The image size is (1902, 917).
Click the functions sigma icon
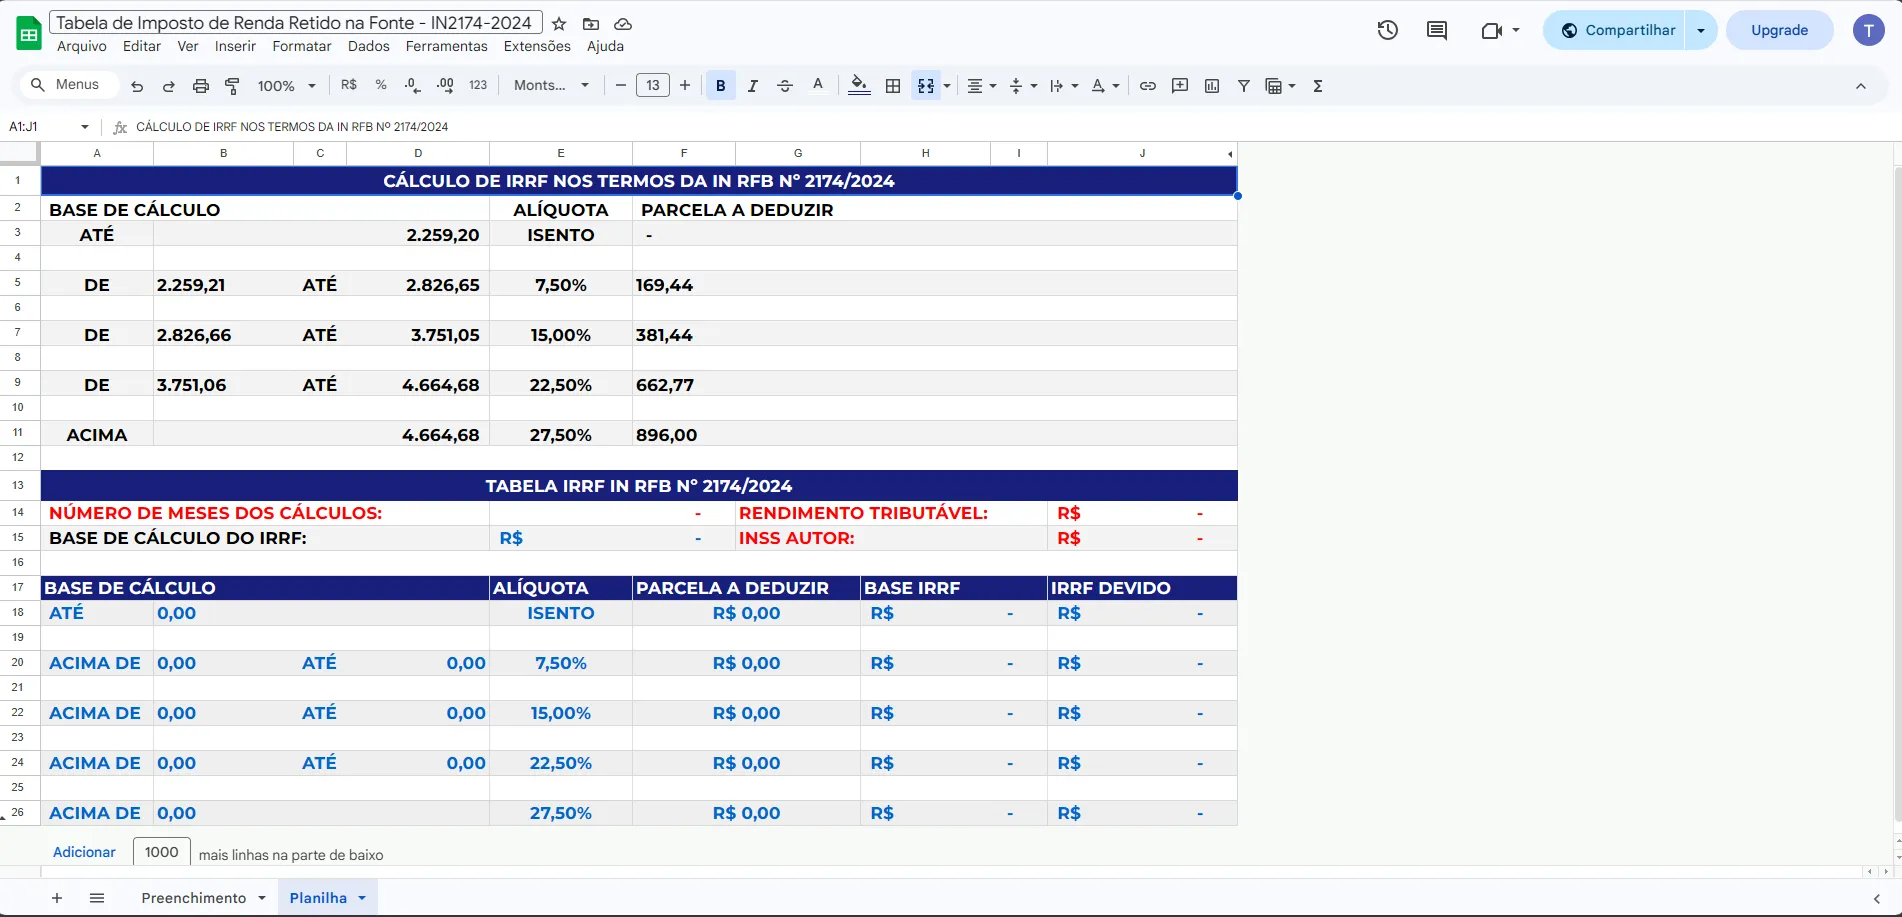1318,86
